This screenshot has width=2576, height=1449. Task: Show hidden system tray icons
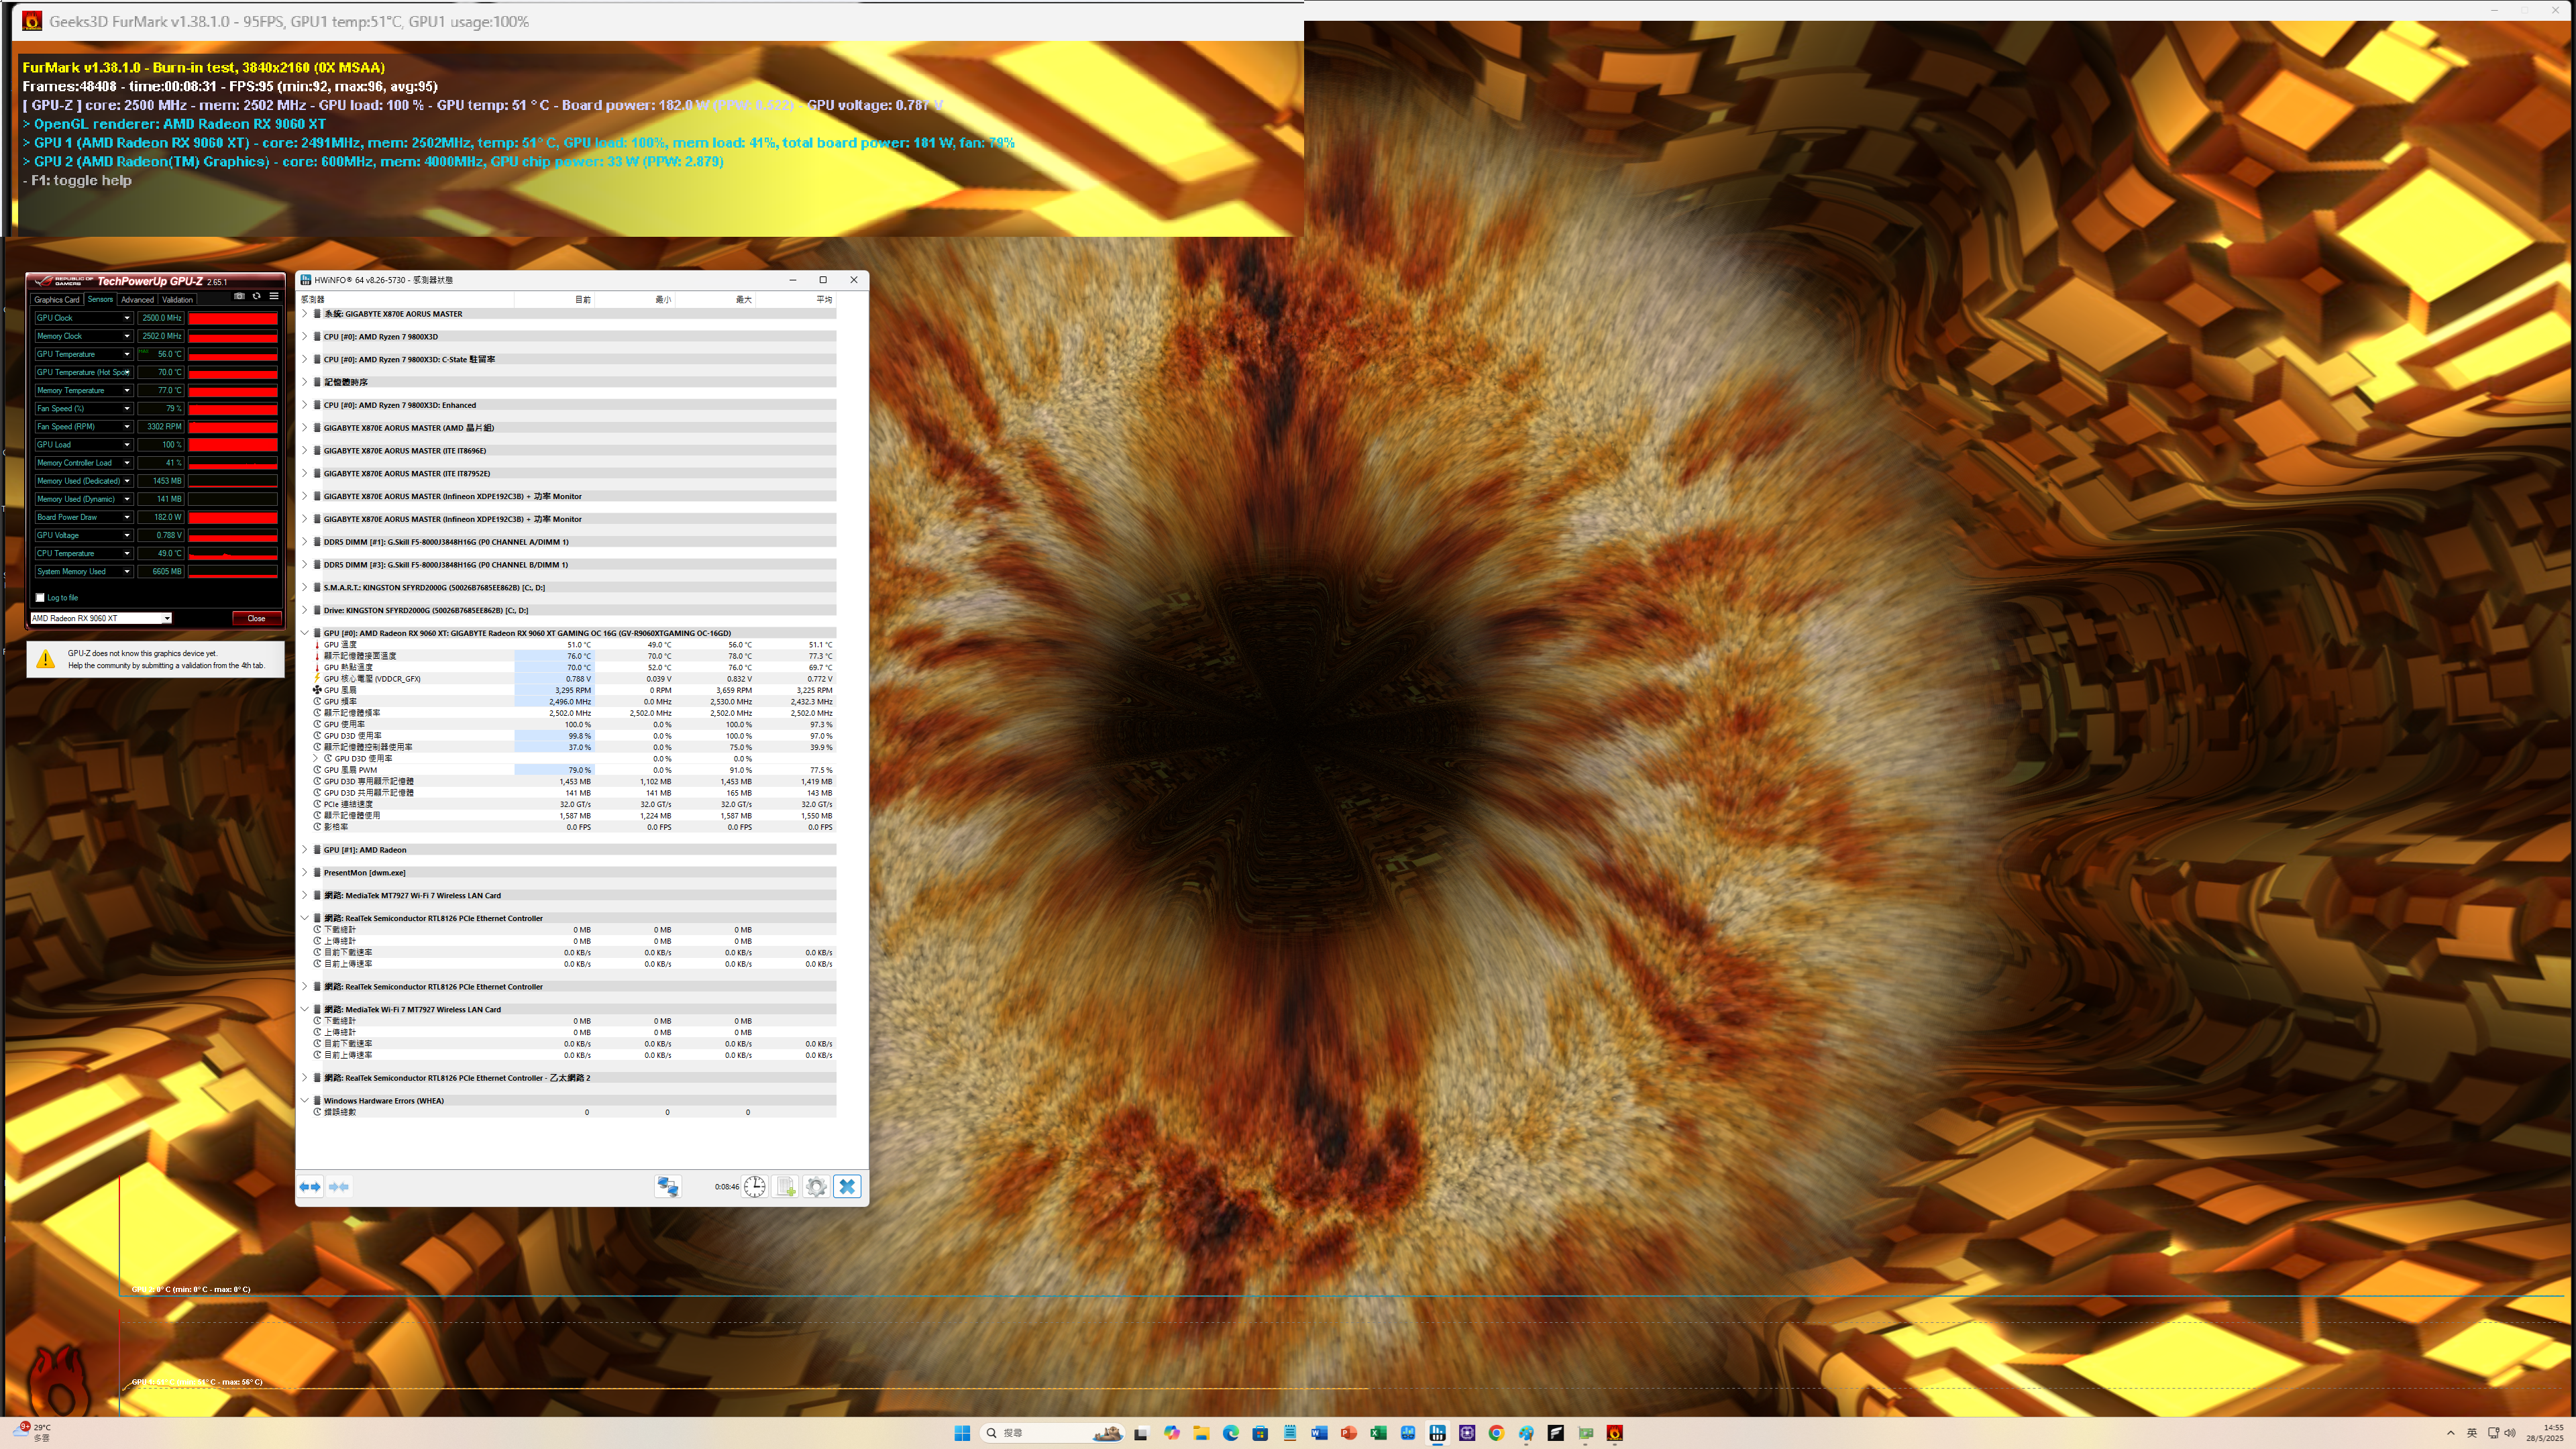pyautogui.click(x=2450, y=1433)
